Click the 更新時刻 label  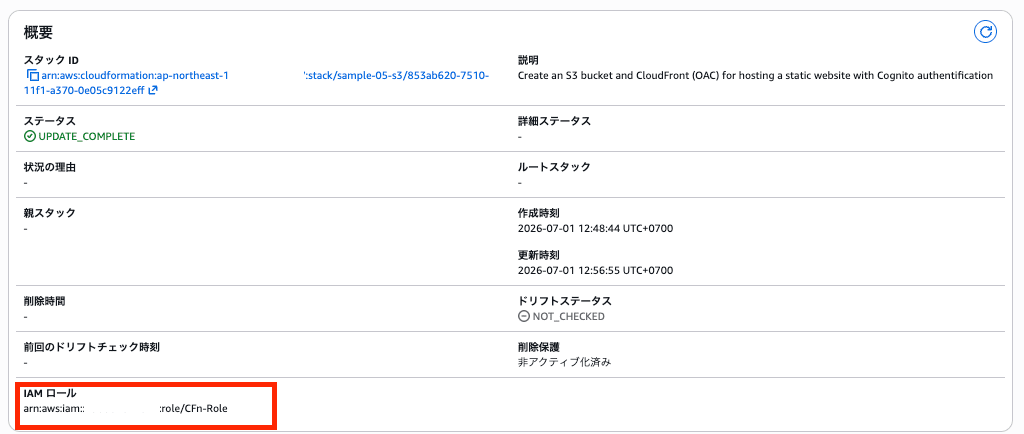538,255
